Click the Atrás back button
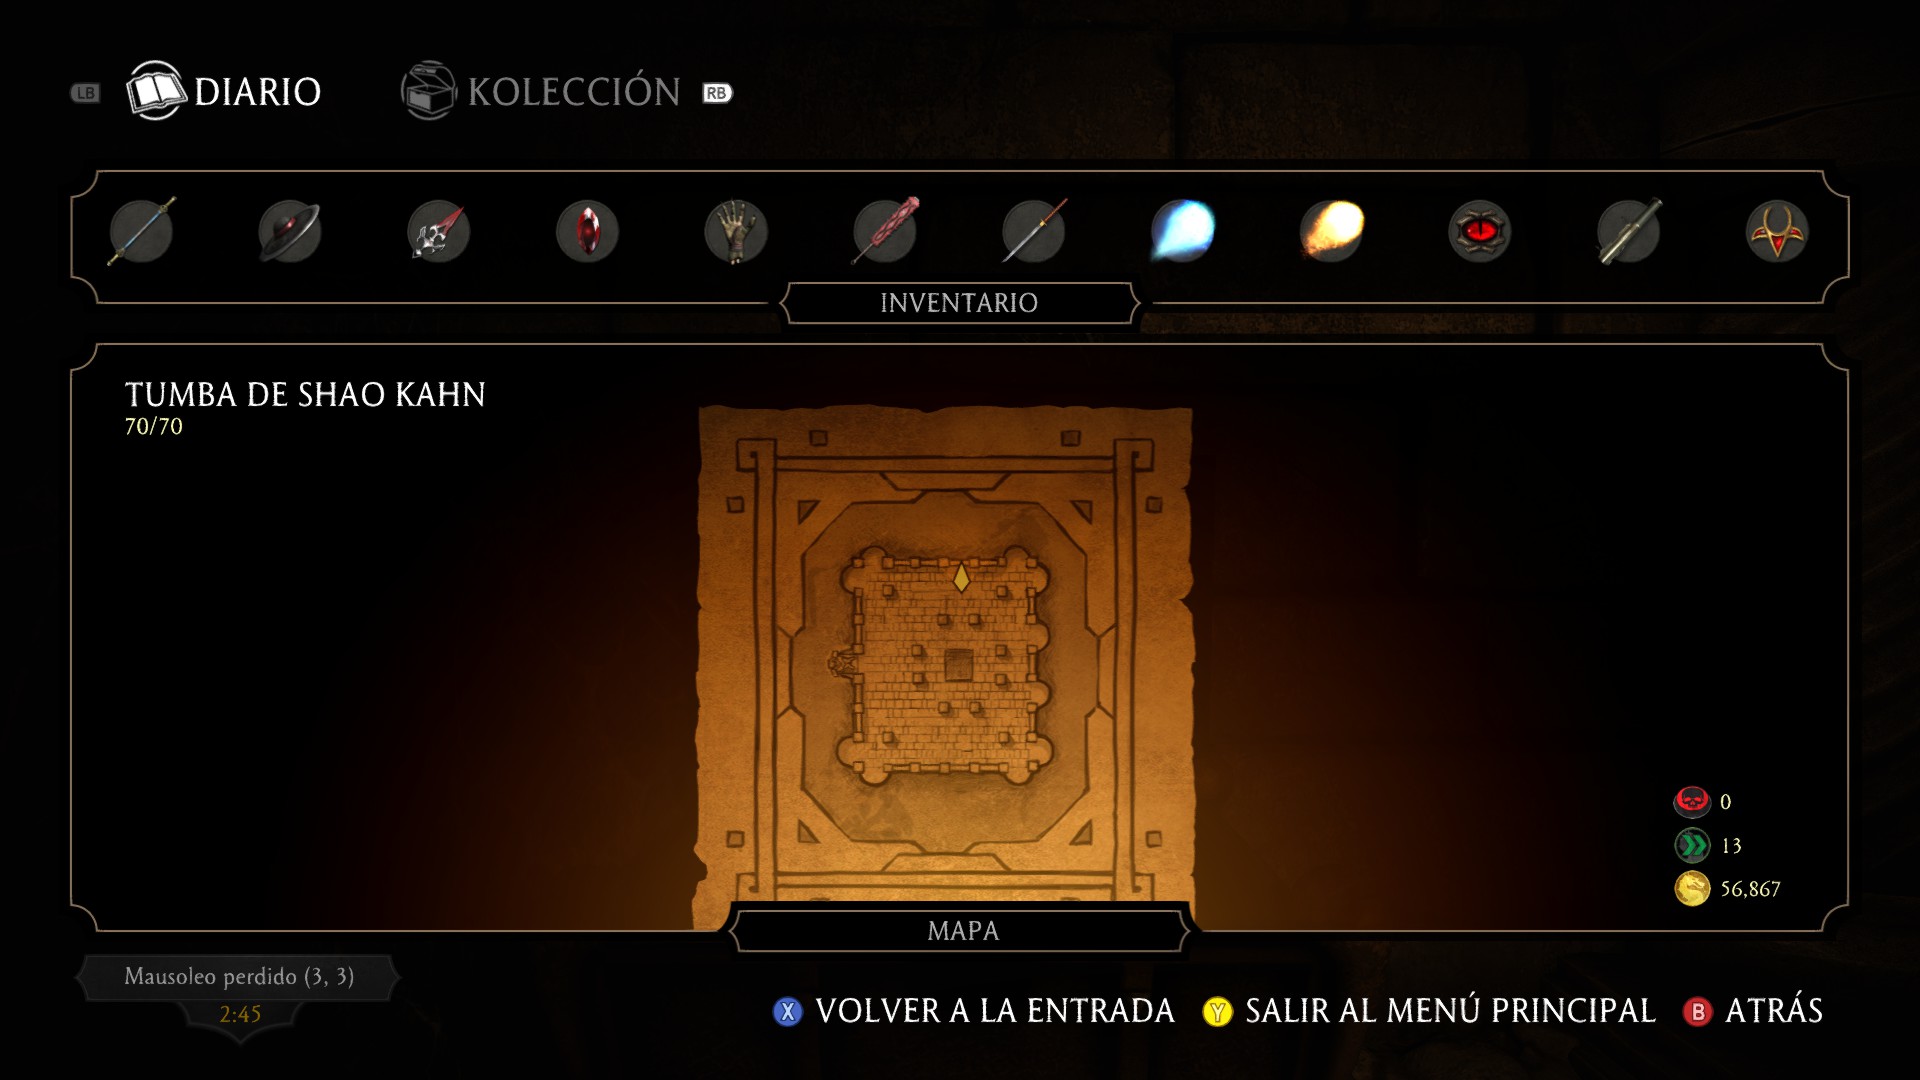Image resolution: width=1920 pixels, height=1080 pixels. 1754,1011
